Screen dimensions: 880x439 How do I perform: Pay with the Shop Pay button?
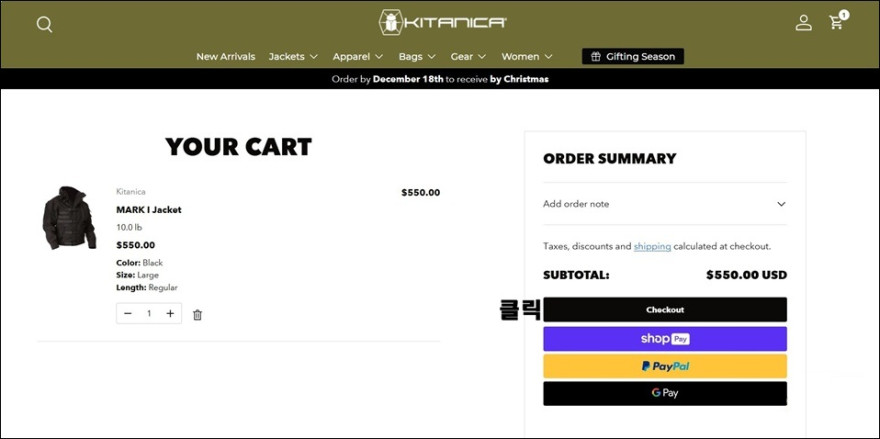(665, 339)
